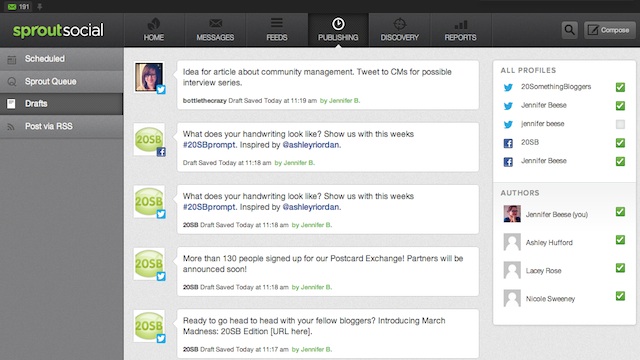
Task: Click the Sprout Queue icon
Action: (x=12, y=82)
